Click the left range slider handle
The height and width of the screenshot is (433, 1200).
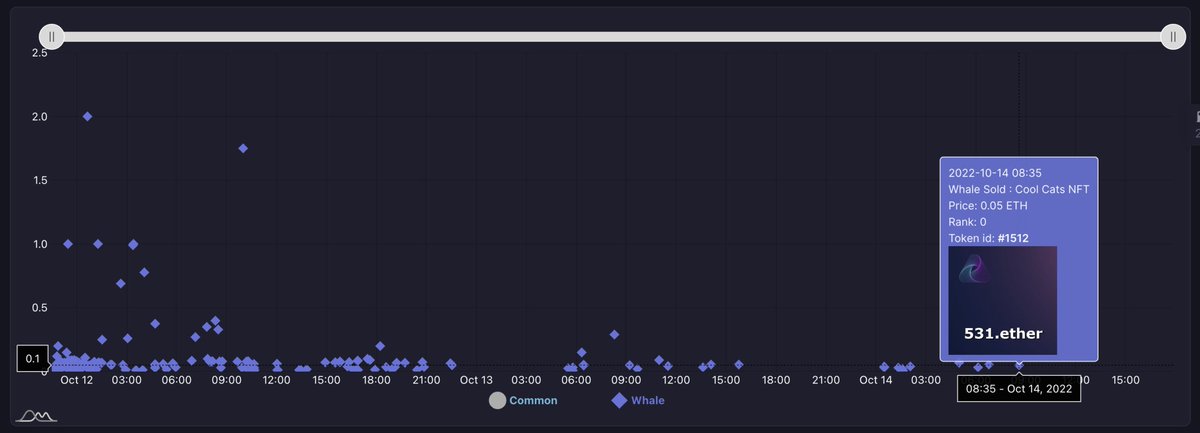point(52,37)
